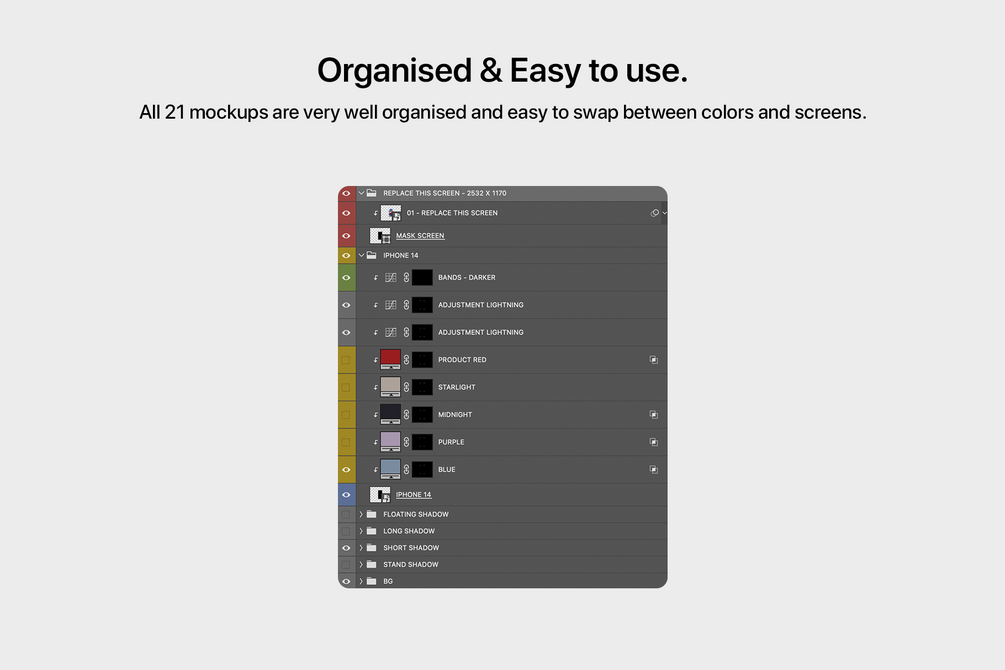
Task: Show the Starlight color layer
Action: point(346,387)
